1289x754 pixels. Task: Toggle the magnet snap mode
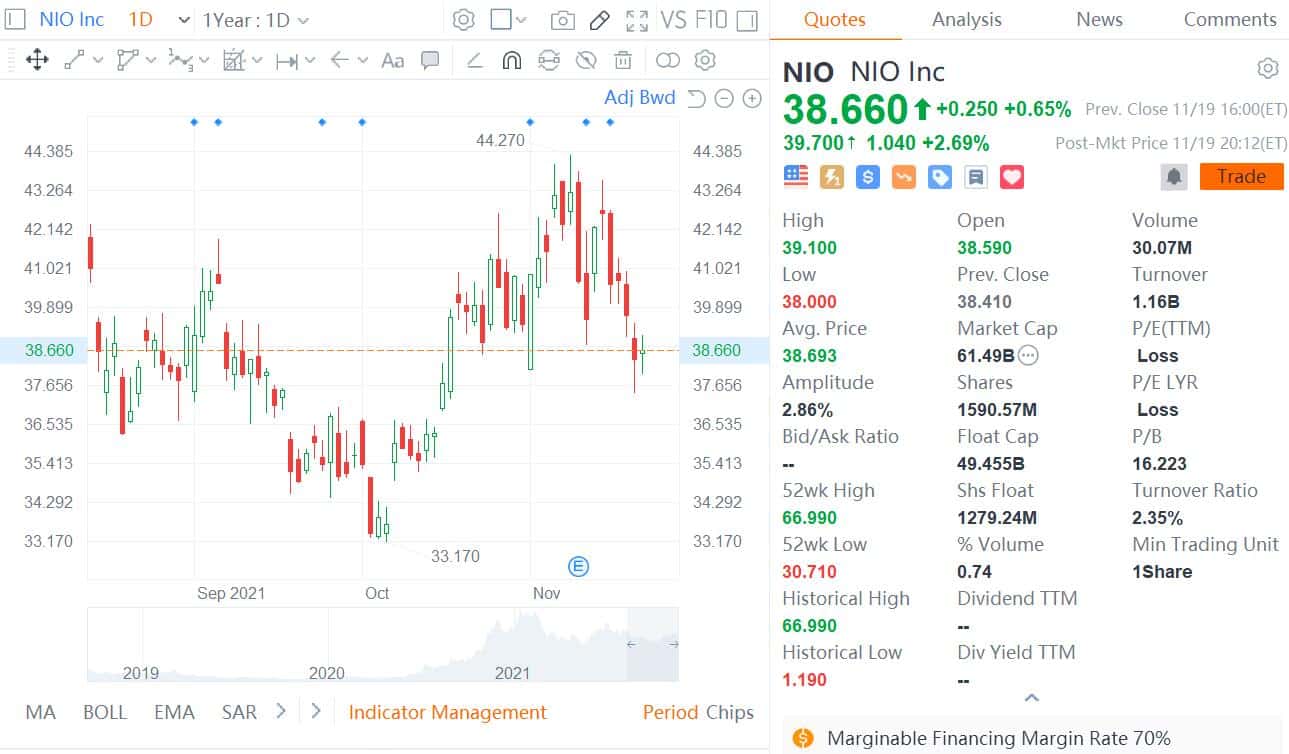tap(511, 60)
